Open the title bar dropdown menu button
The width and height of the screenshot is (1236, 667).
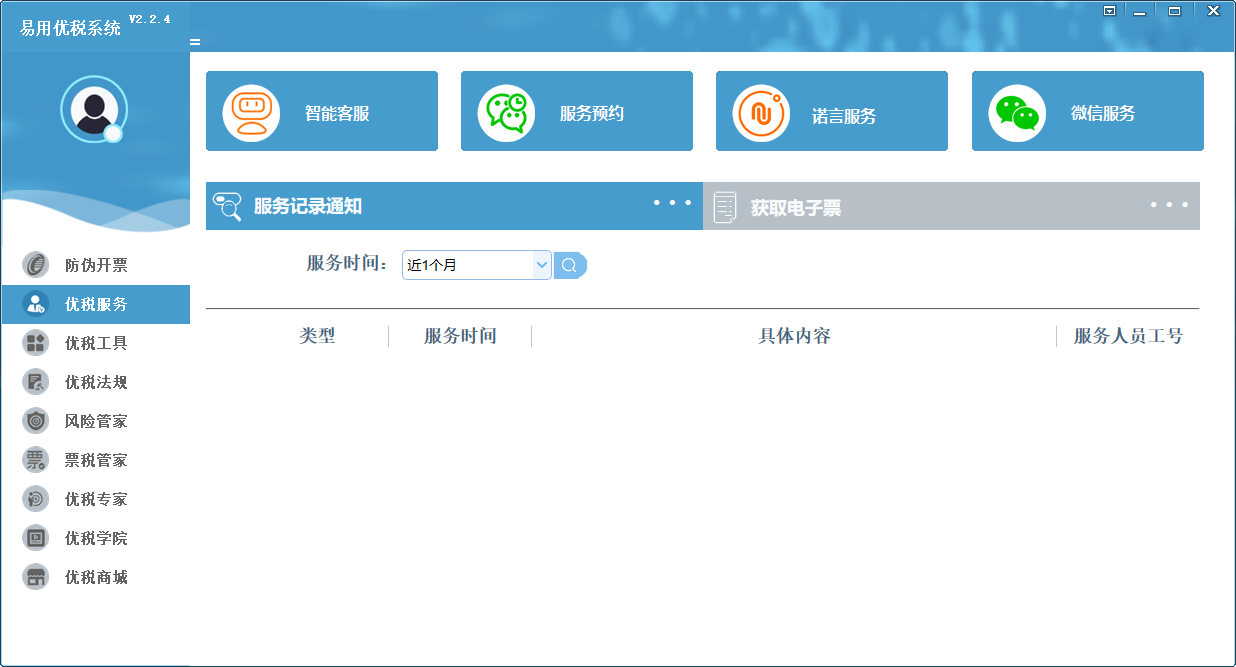1109,11
